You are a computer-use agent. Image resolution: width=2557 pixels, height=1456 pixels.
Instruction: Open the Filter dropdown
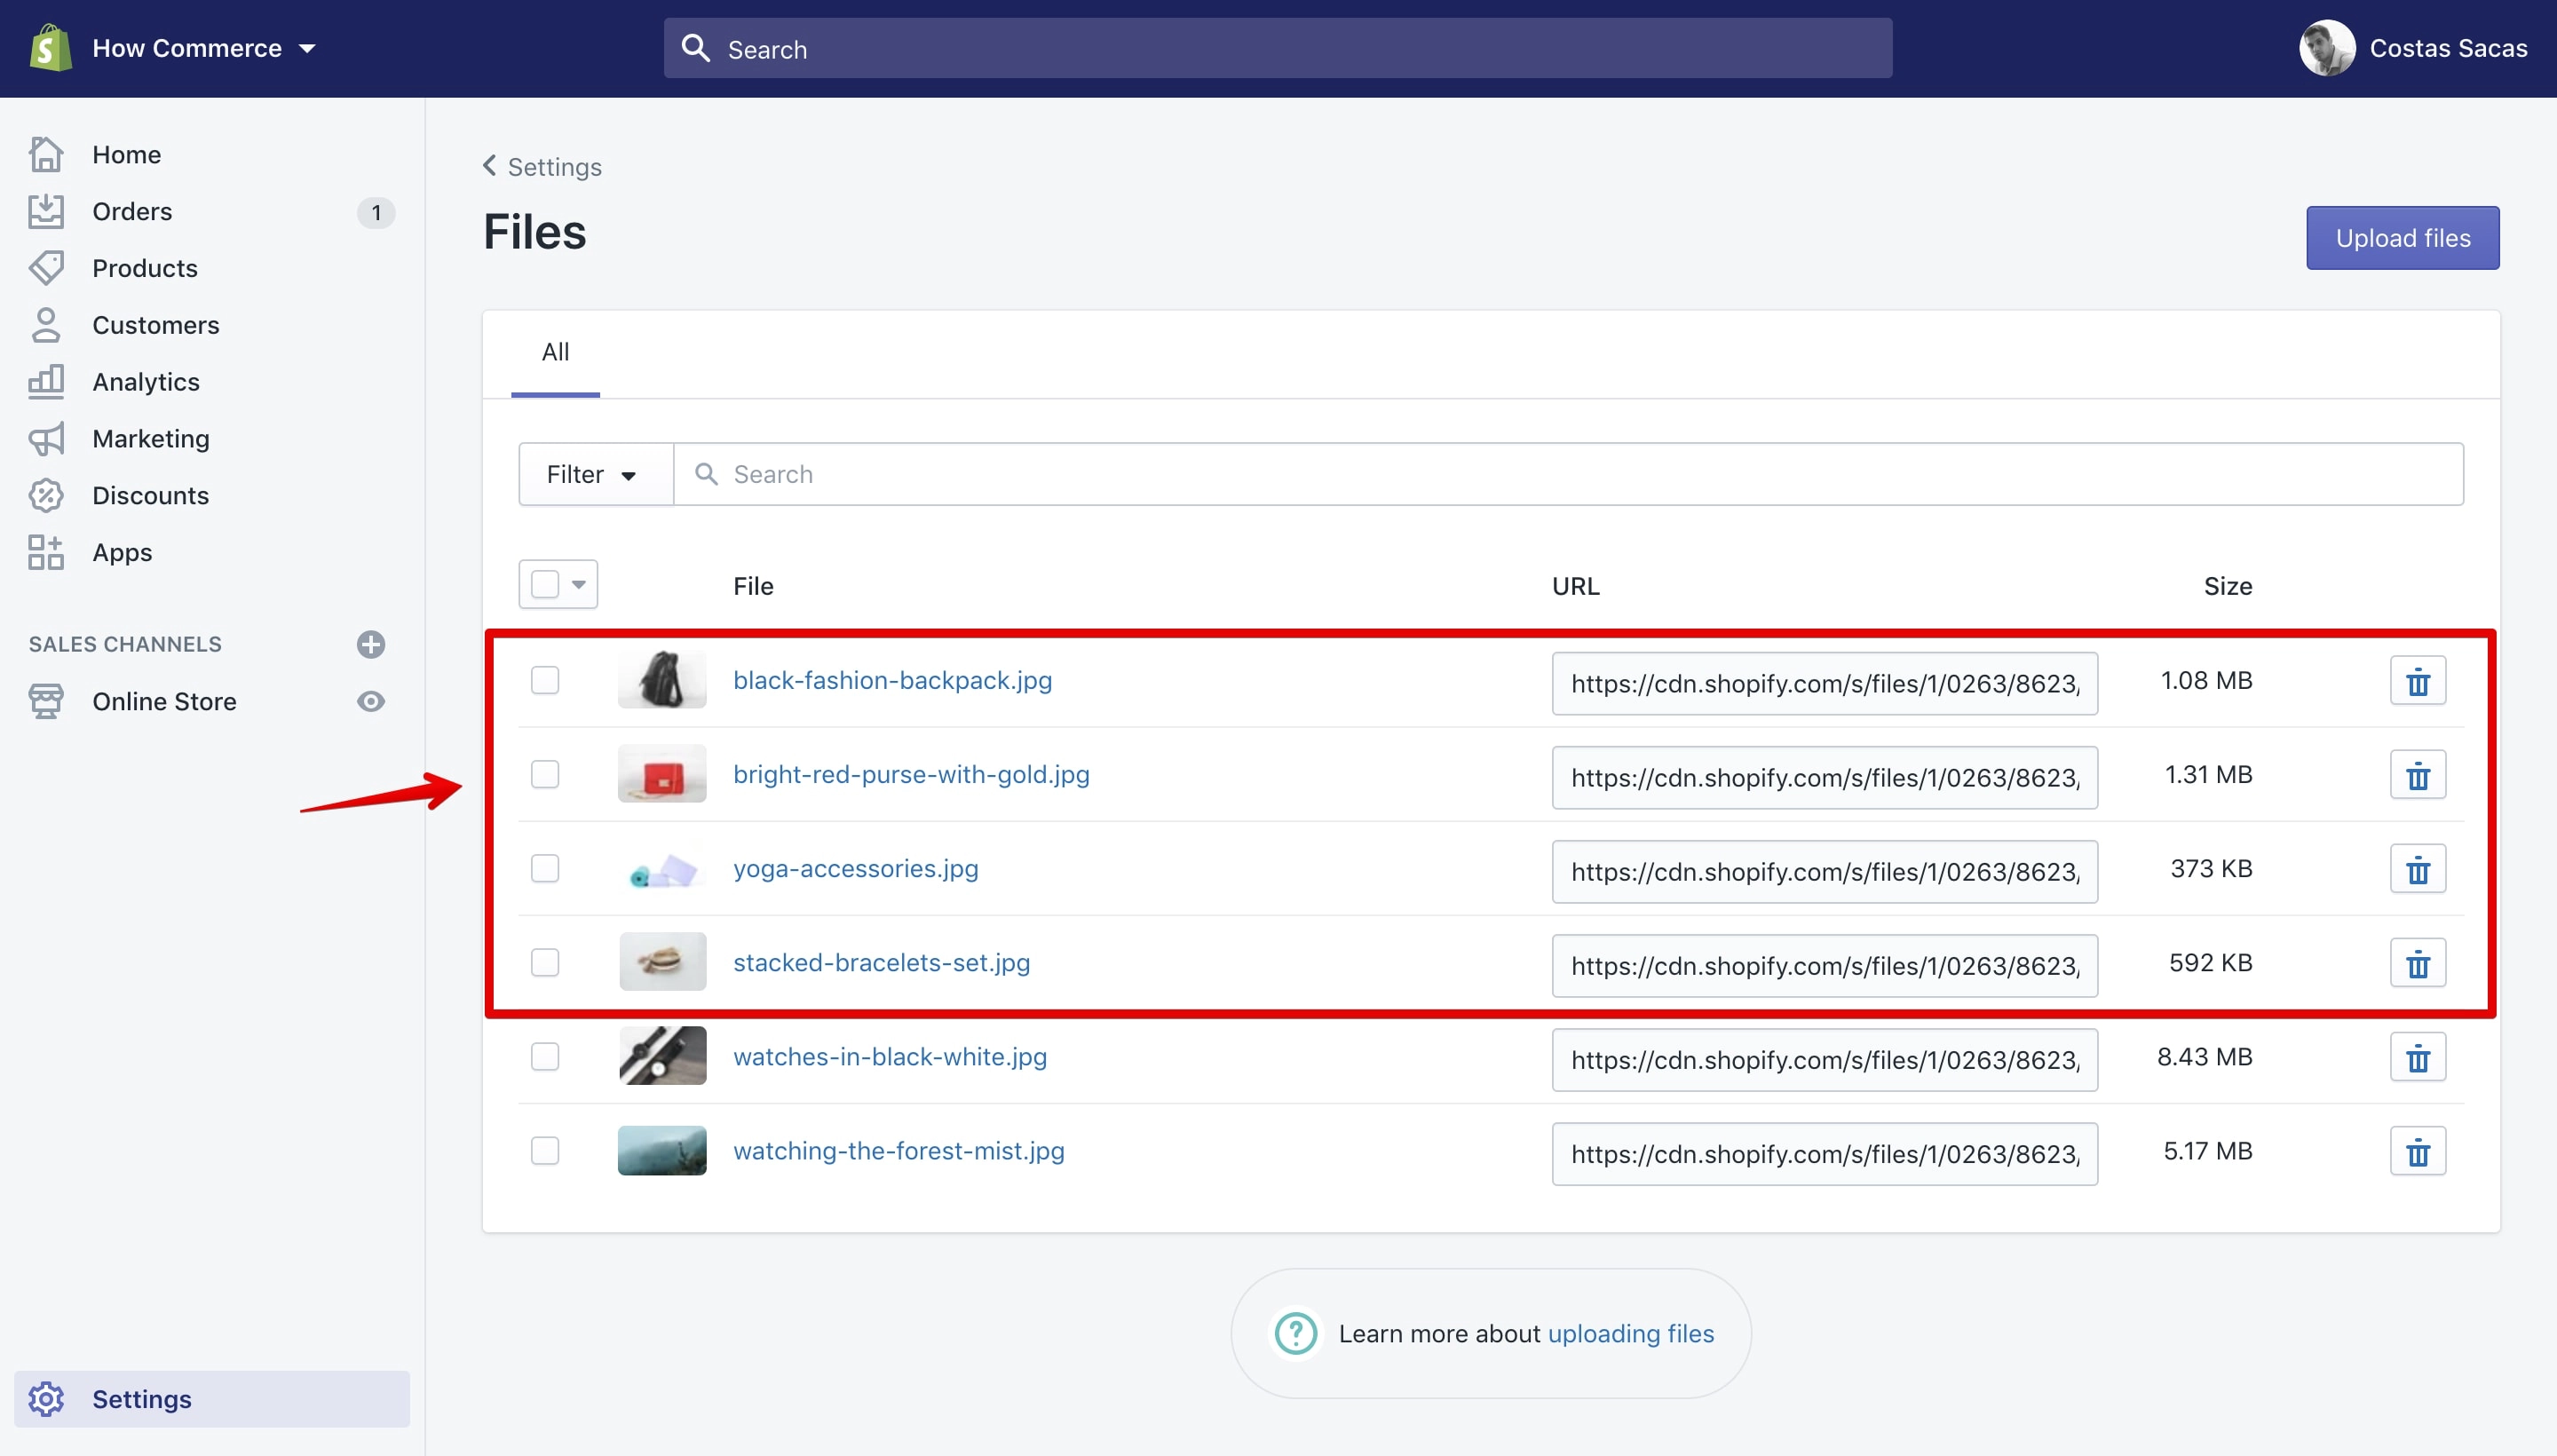pyautogui.click(x=596, y=474)
